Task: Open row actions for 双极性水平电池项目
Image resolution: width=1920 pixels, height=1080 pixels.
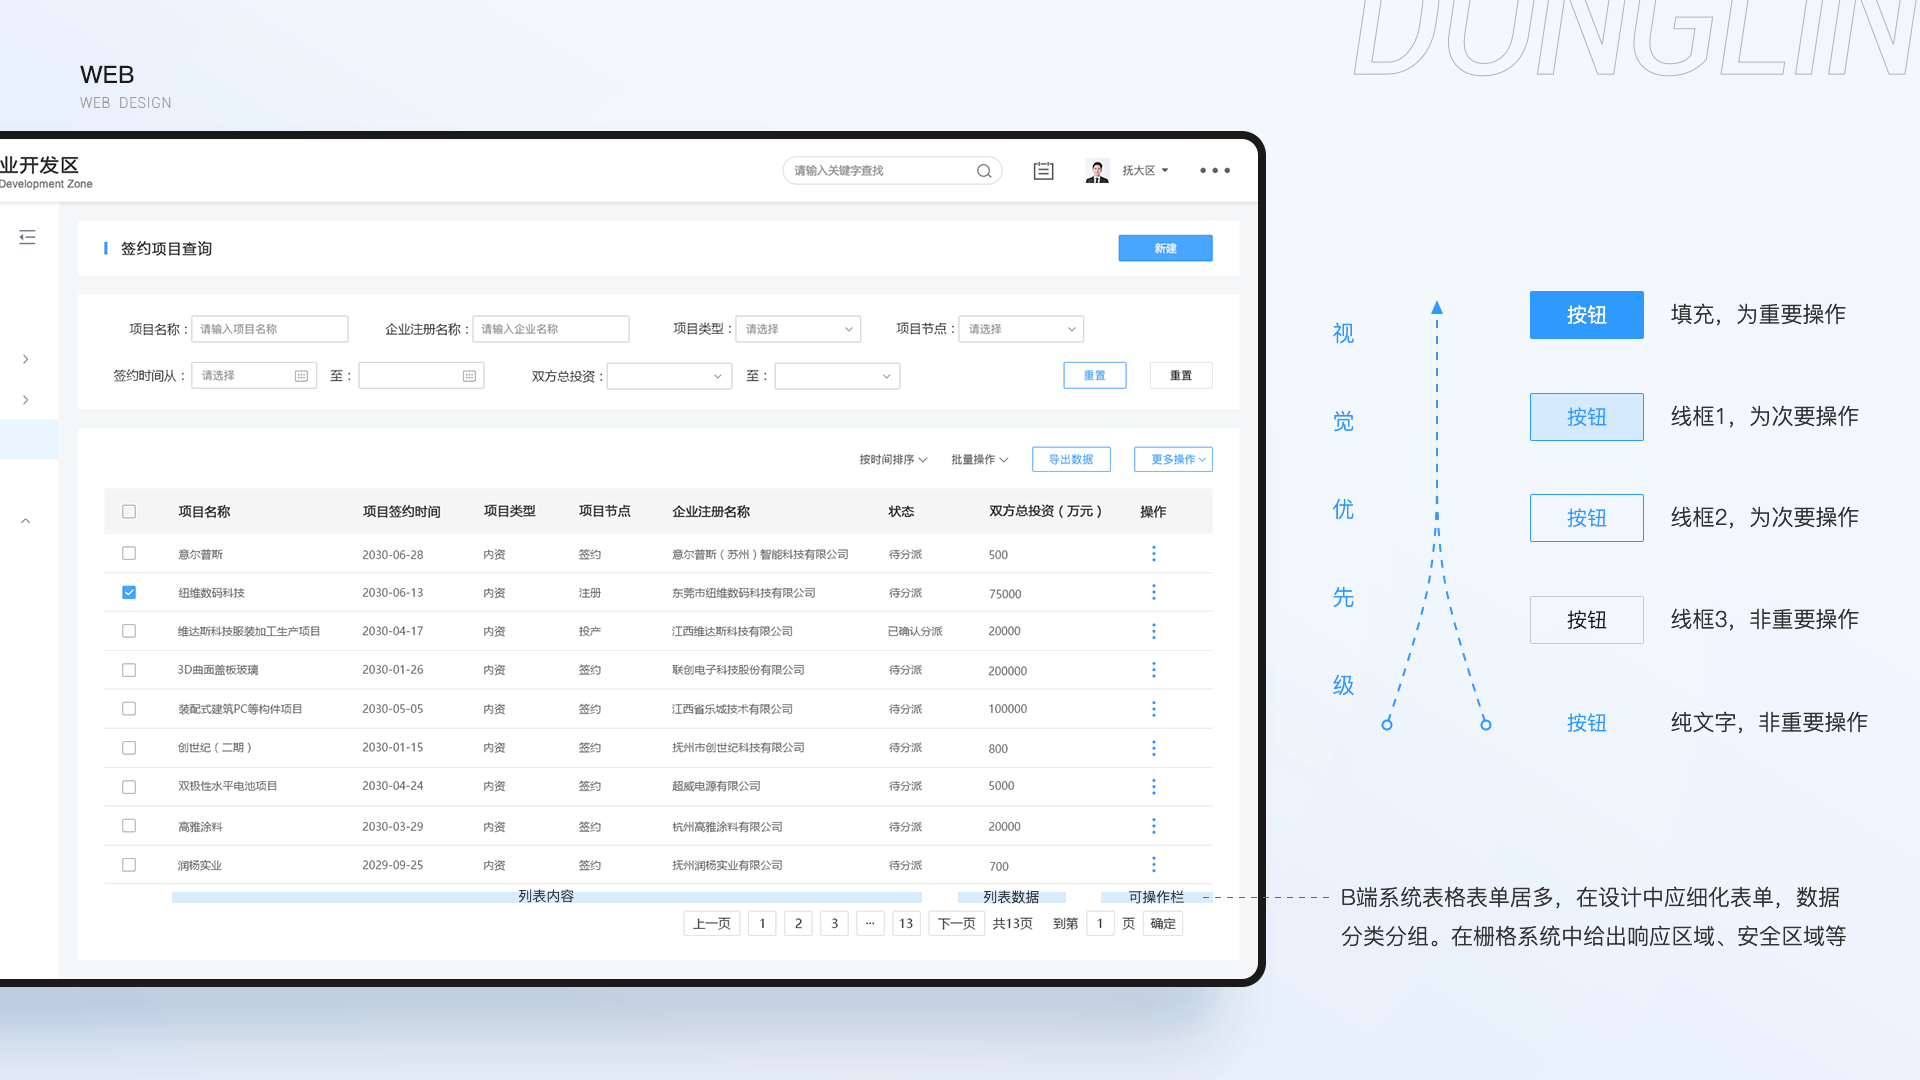Action: pyautogui.click(x=1153, y=787)
